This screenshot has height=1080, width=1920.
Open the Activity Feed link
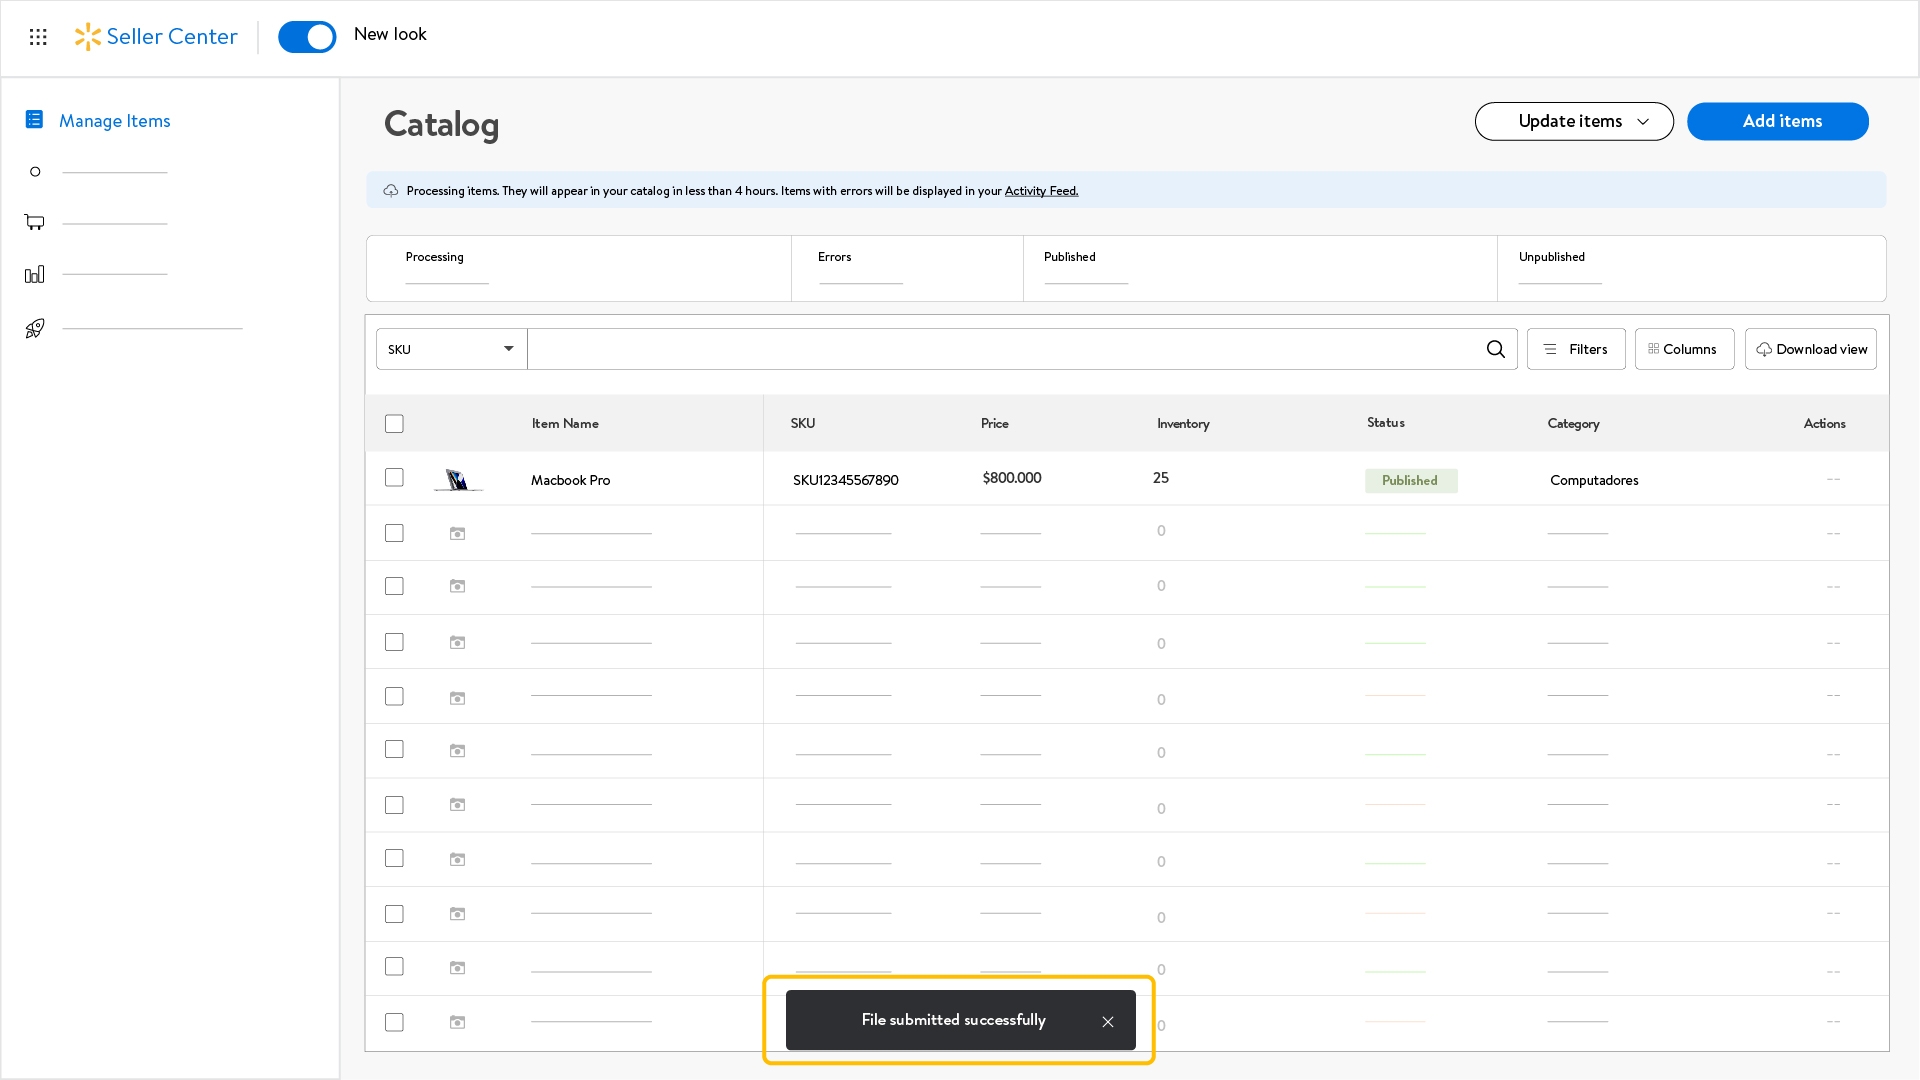point(1041,191)
